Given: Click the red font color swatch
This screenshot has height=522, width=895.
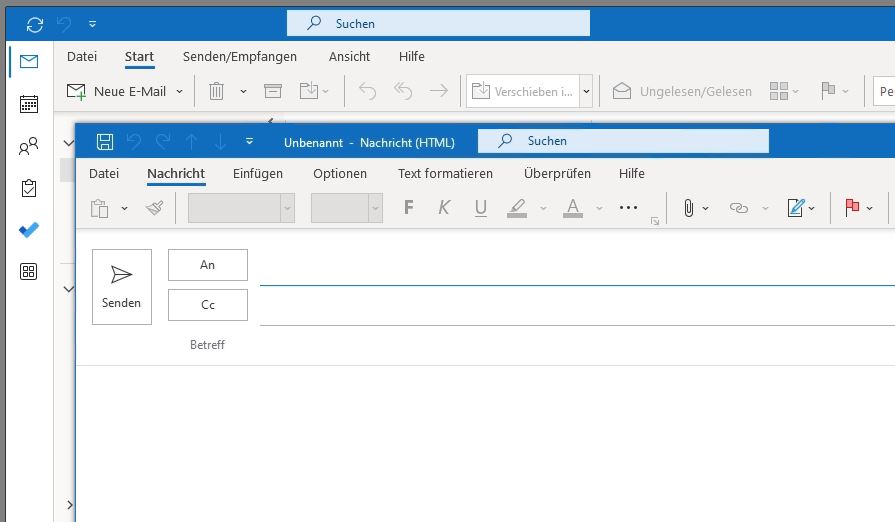Looking at the screenshot, I should pyautogui.click(x=573, y=208).
